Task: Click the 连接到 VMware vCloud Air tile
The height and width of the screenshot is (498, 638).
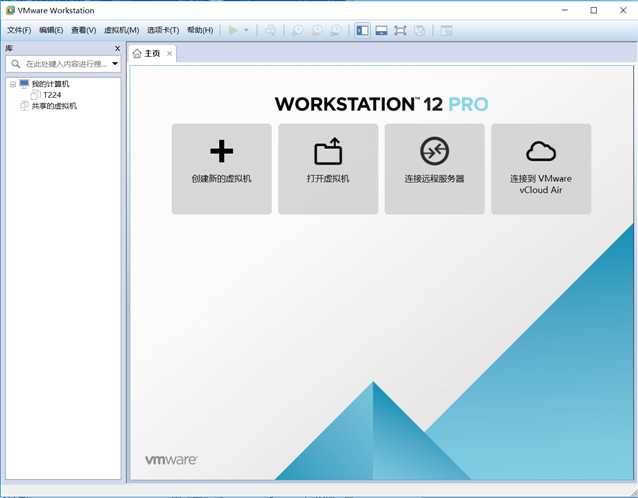Action: click(x=541, y=168)
